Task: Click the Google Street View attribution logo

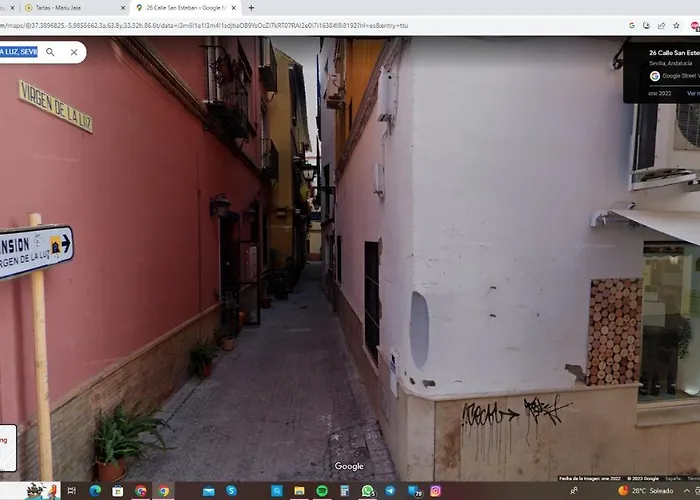Action: (655, 76)
